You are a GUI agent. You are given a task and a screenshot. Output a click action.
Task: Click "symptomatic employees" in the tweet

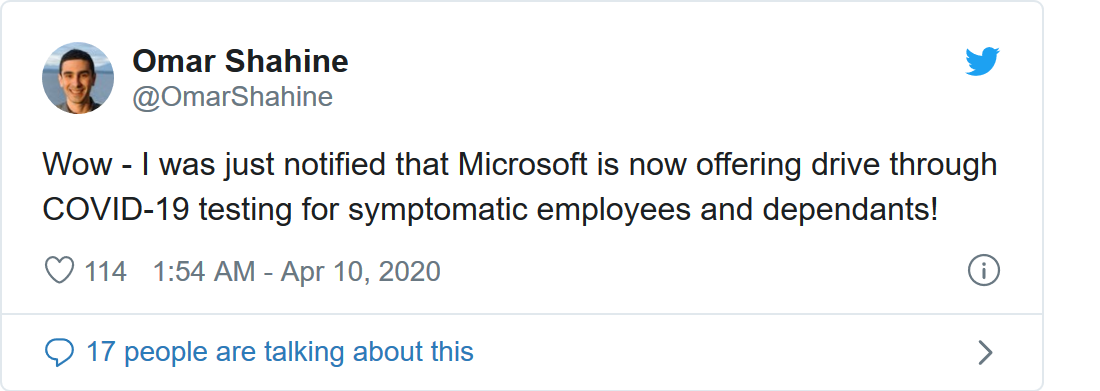pyautogui.click(x=519, y=211)
